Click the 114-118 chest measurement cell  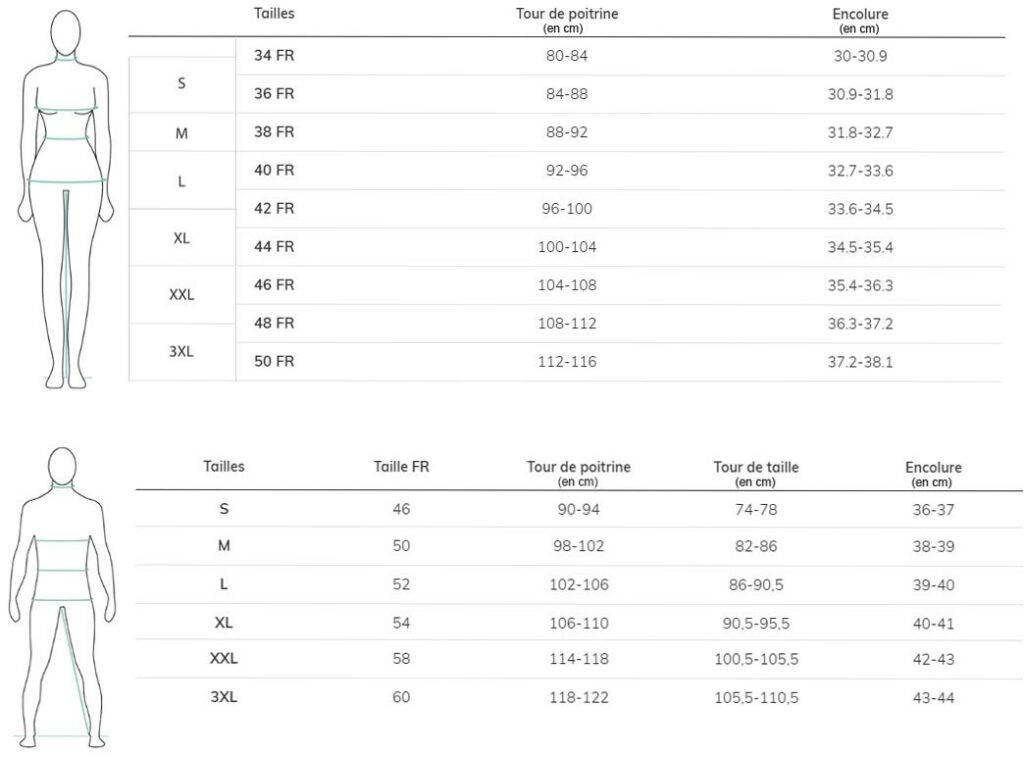[579, 660]
